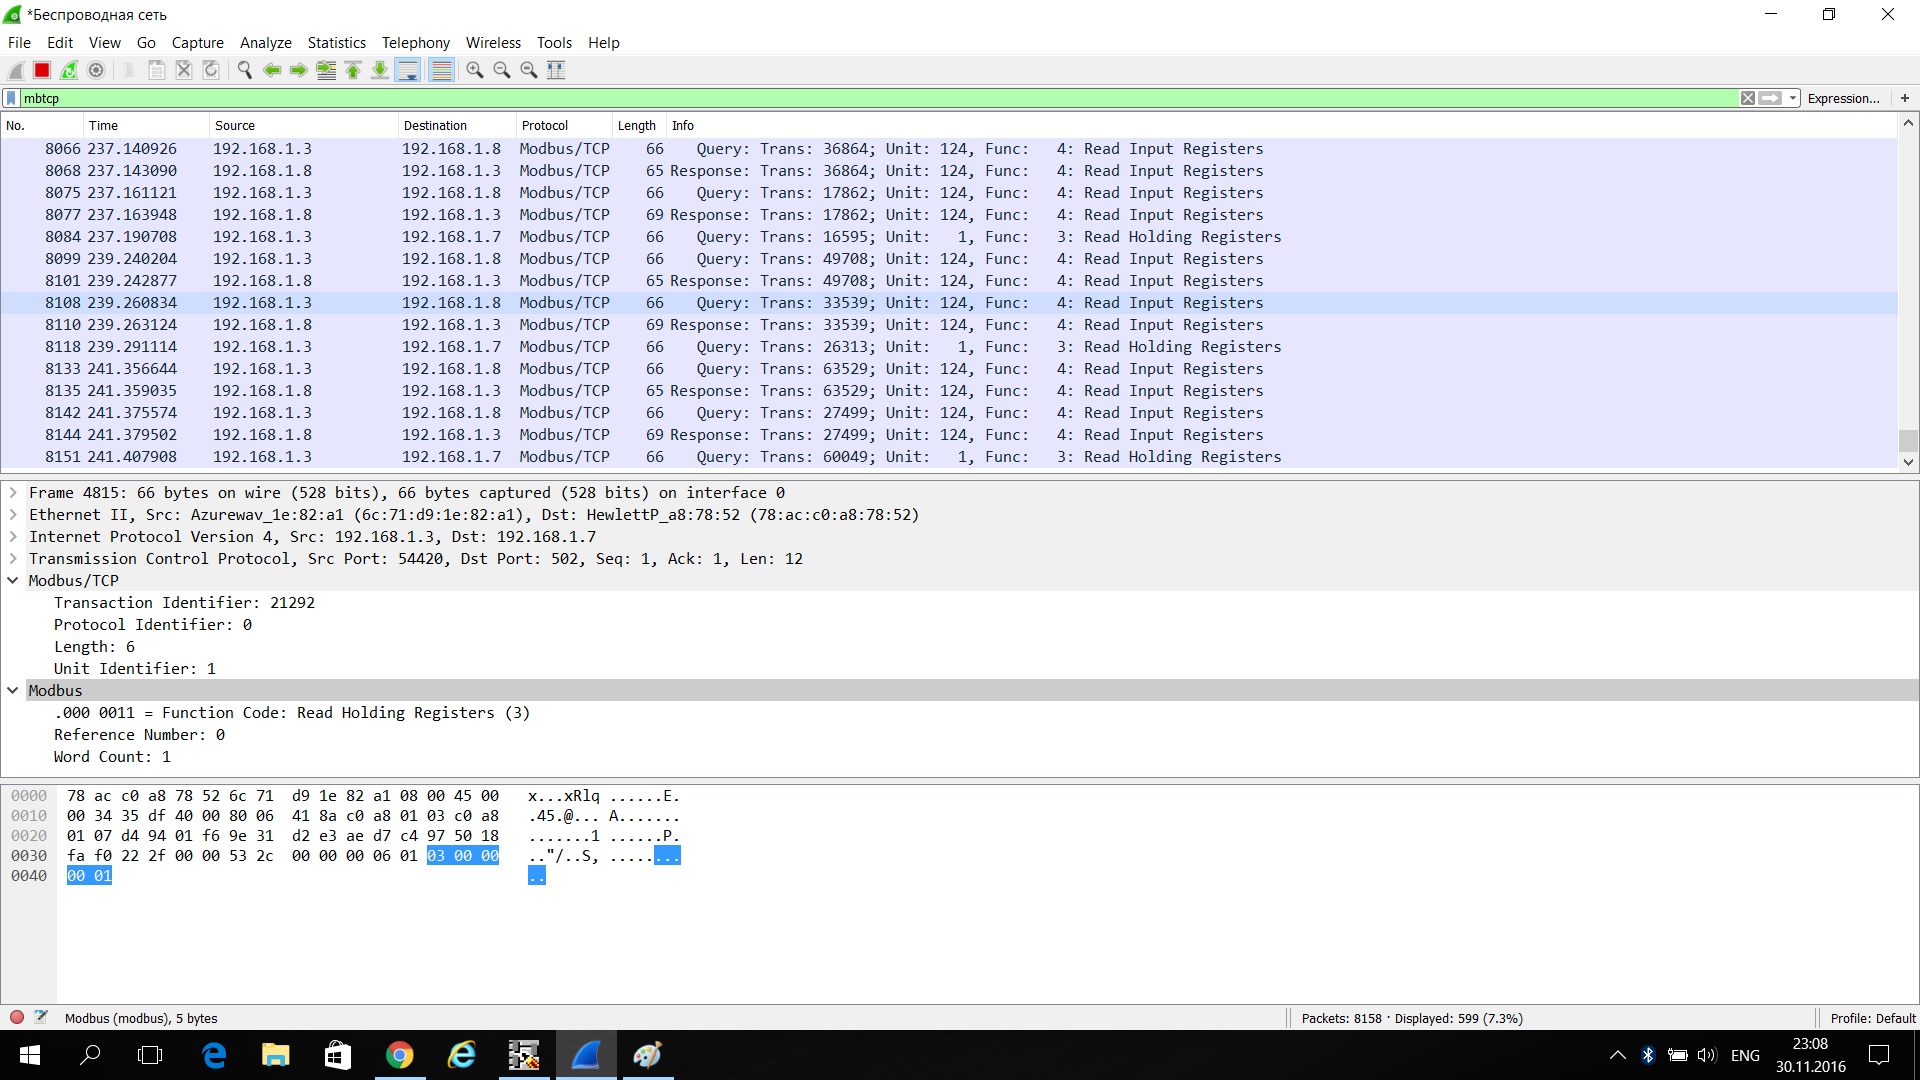
Task: Stop capturing packets with red square button
Action: [x=42, y=70]
